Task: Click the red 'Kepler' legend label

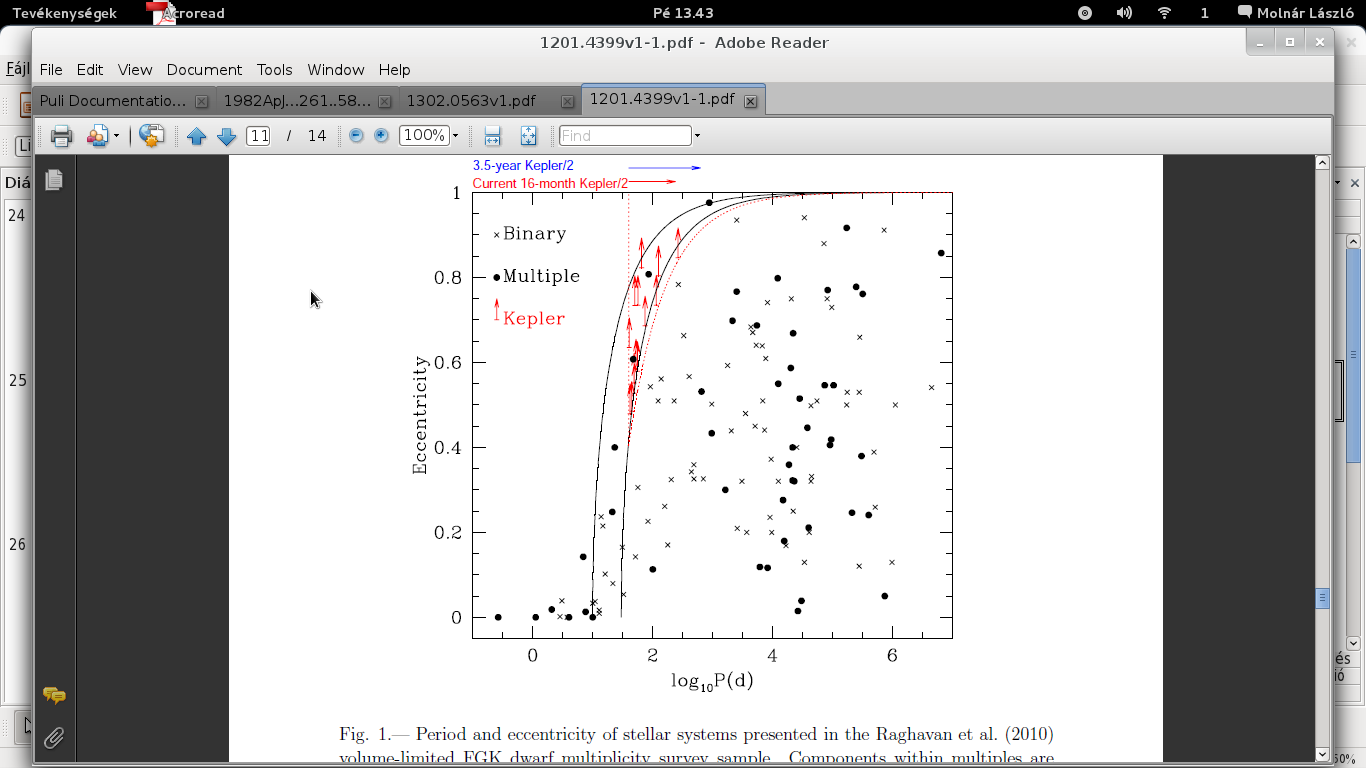Action: click(534, 319)
